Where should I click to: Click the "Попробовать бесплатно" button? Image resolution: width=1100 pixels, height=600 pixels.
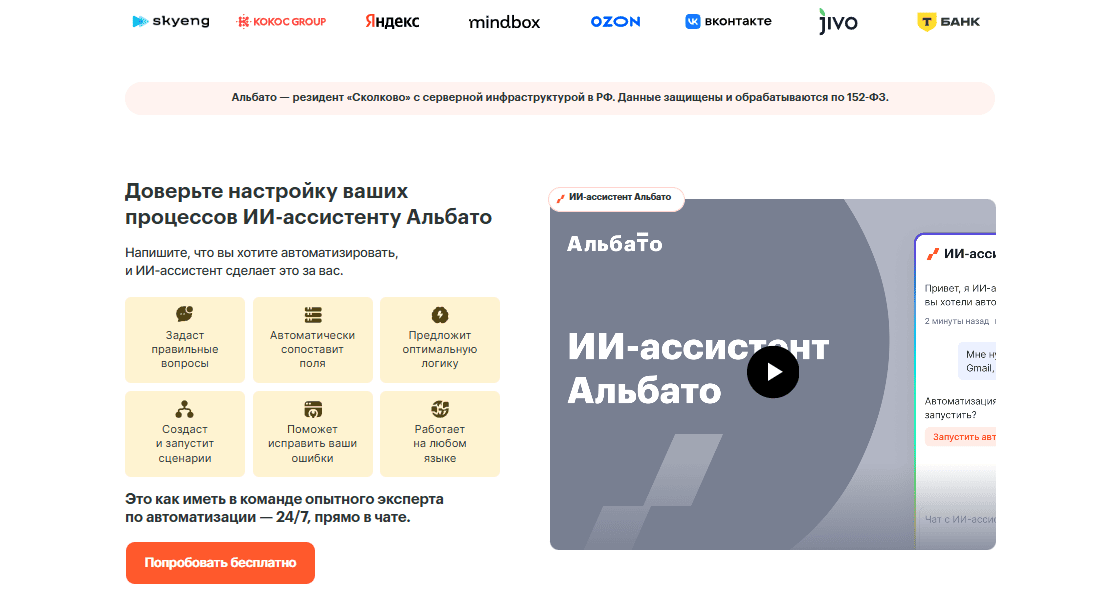220,563
